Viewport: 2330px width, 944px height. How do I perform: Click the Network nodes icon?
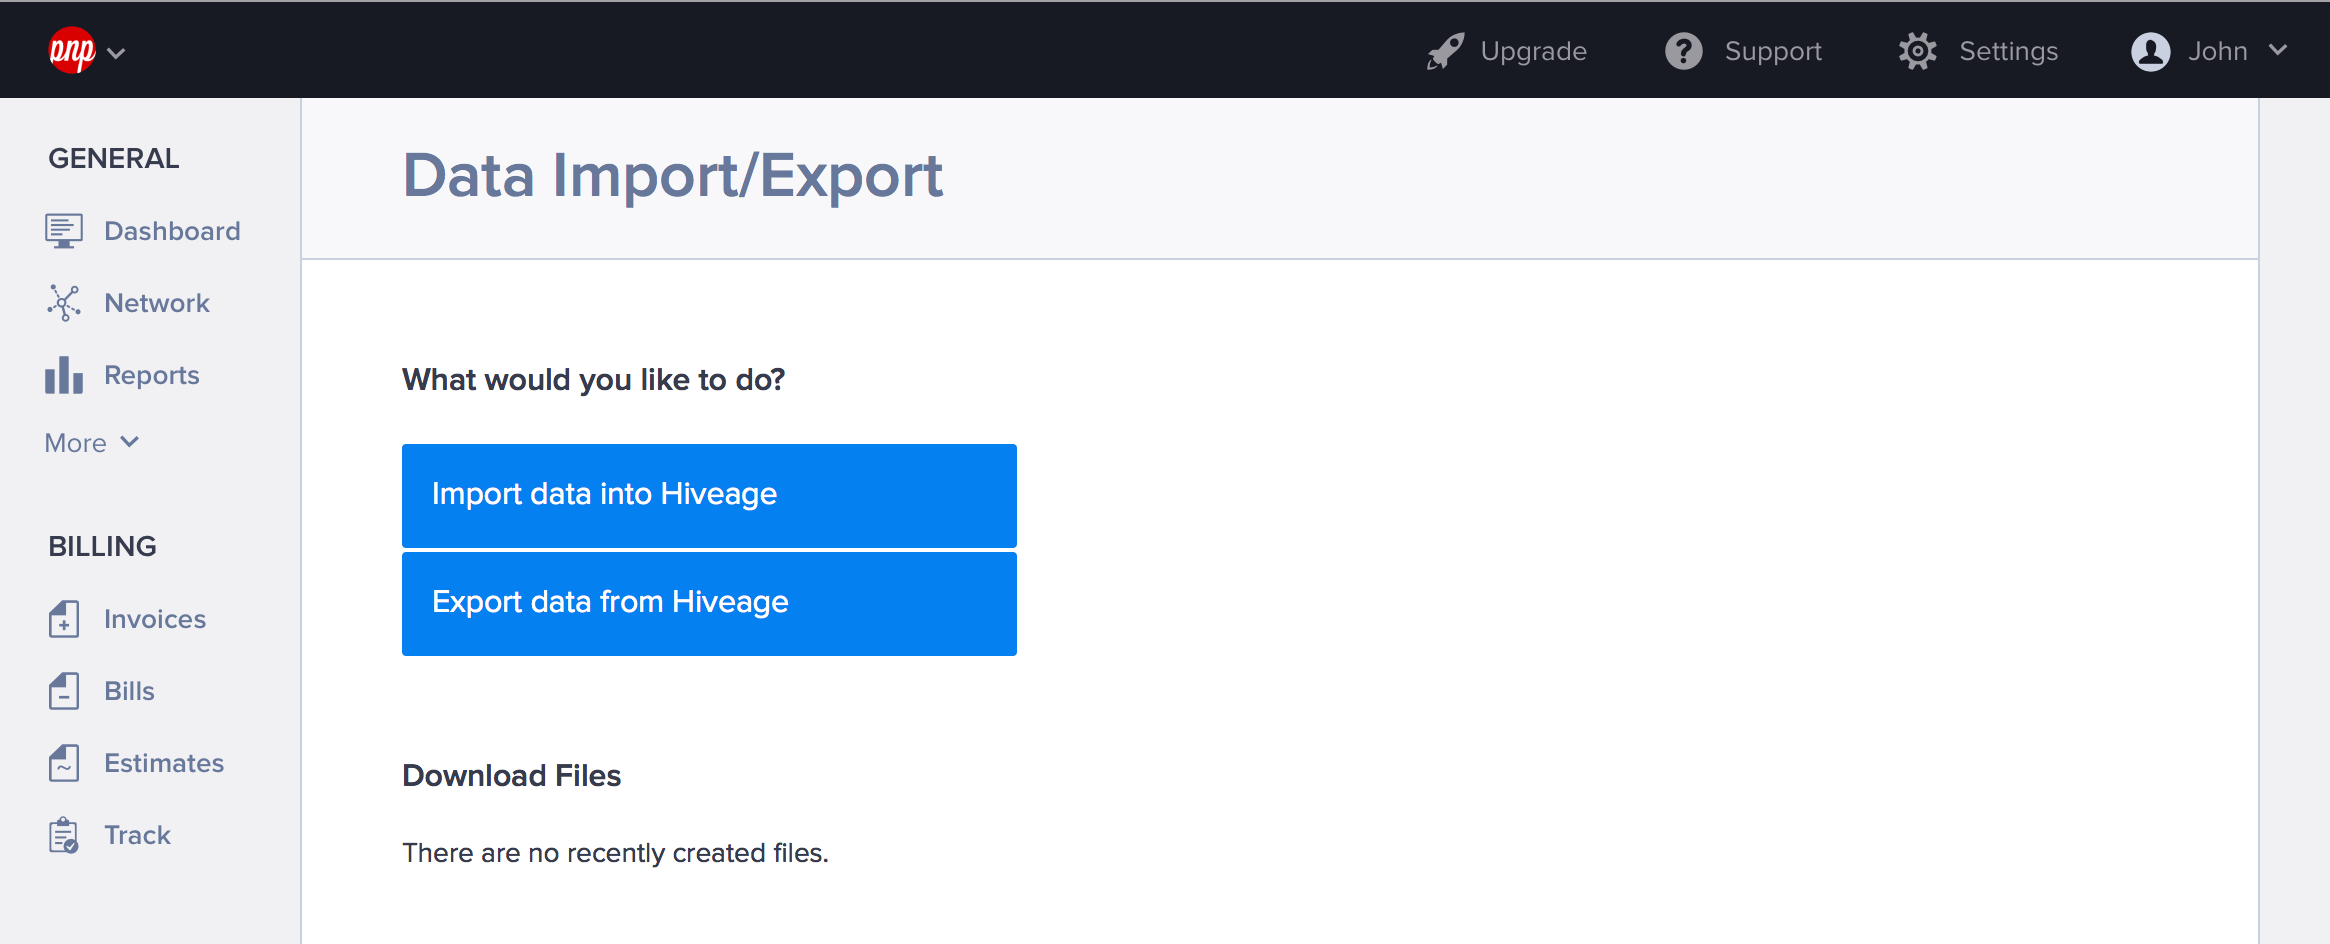[x=64, y=303]
